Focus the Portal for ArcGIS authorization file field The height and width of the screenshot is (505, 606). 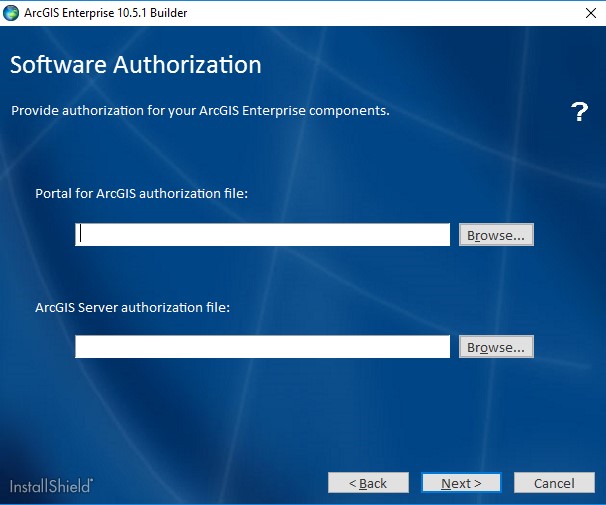262,235
